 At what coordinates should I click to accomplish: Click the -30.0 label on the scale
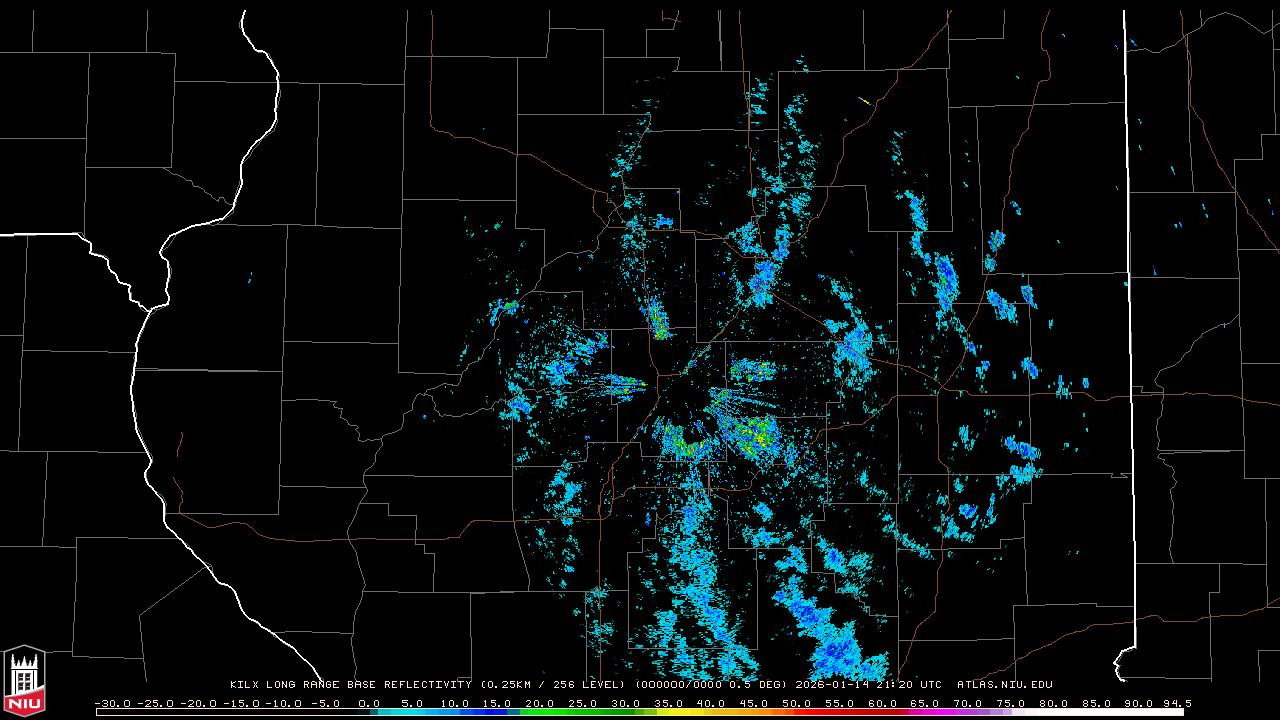(x=113, y=703)
